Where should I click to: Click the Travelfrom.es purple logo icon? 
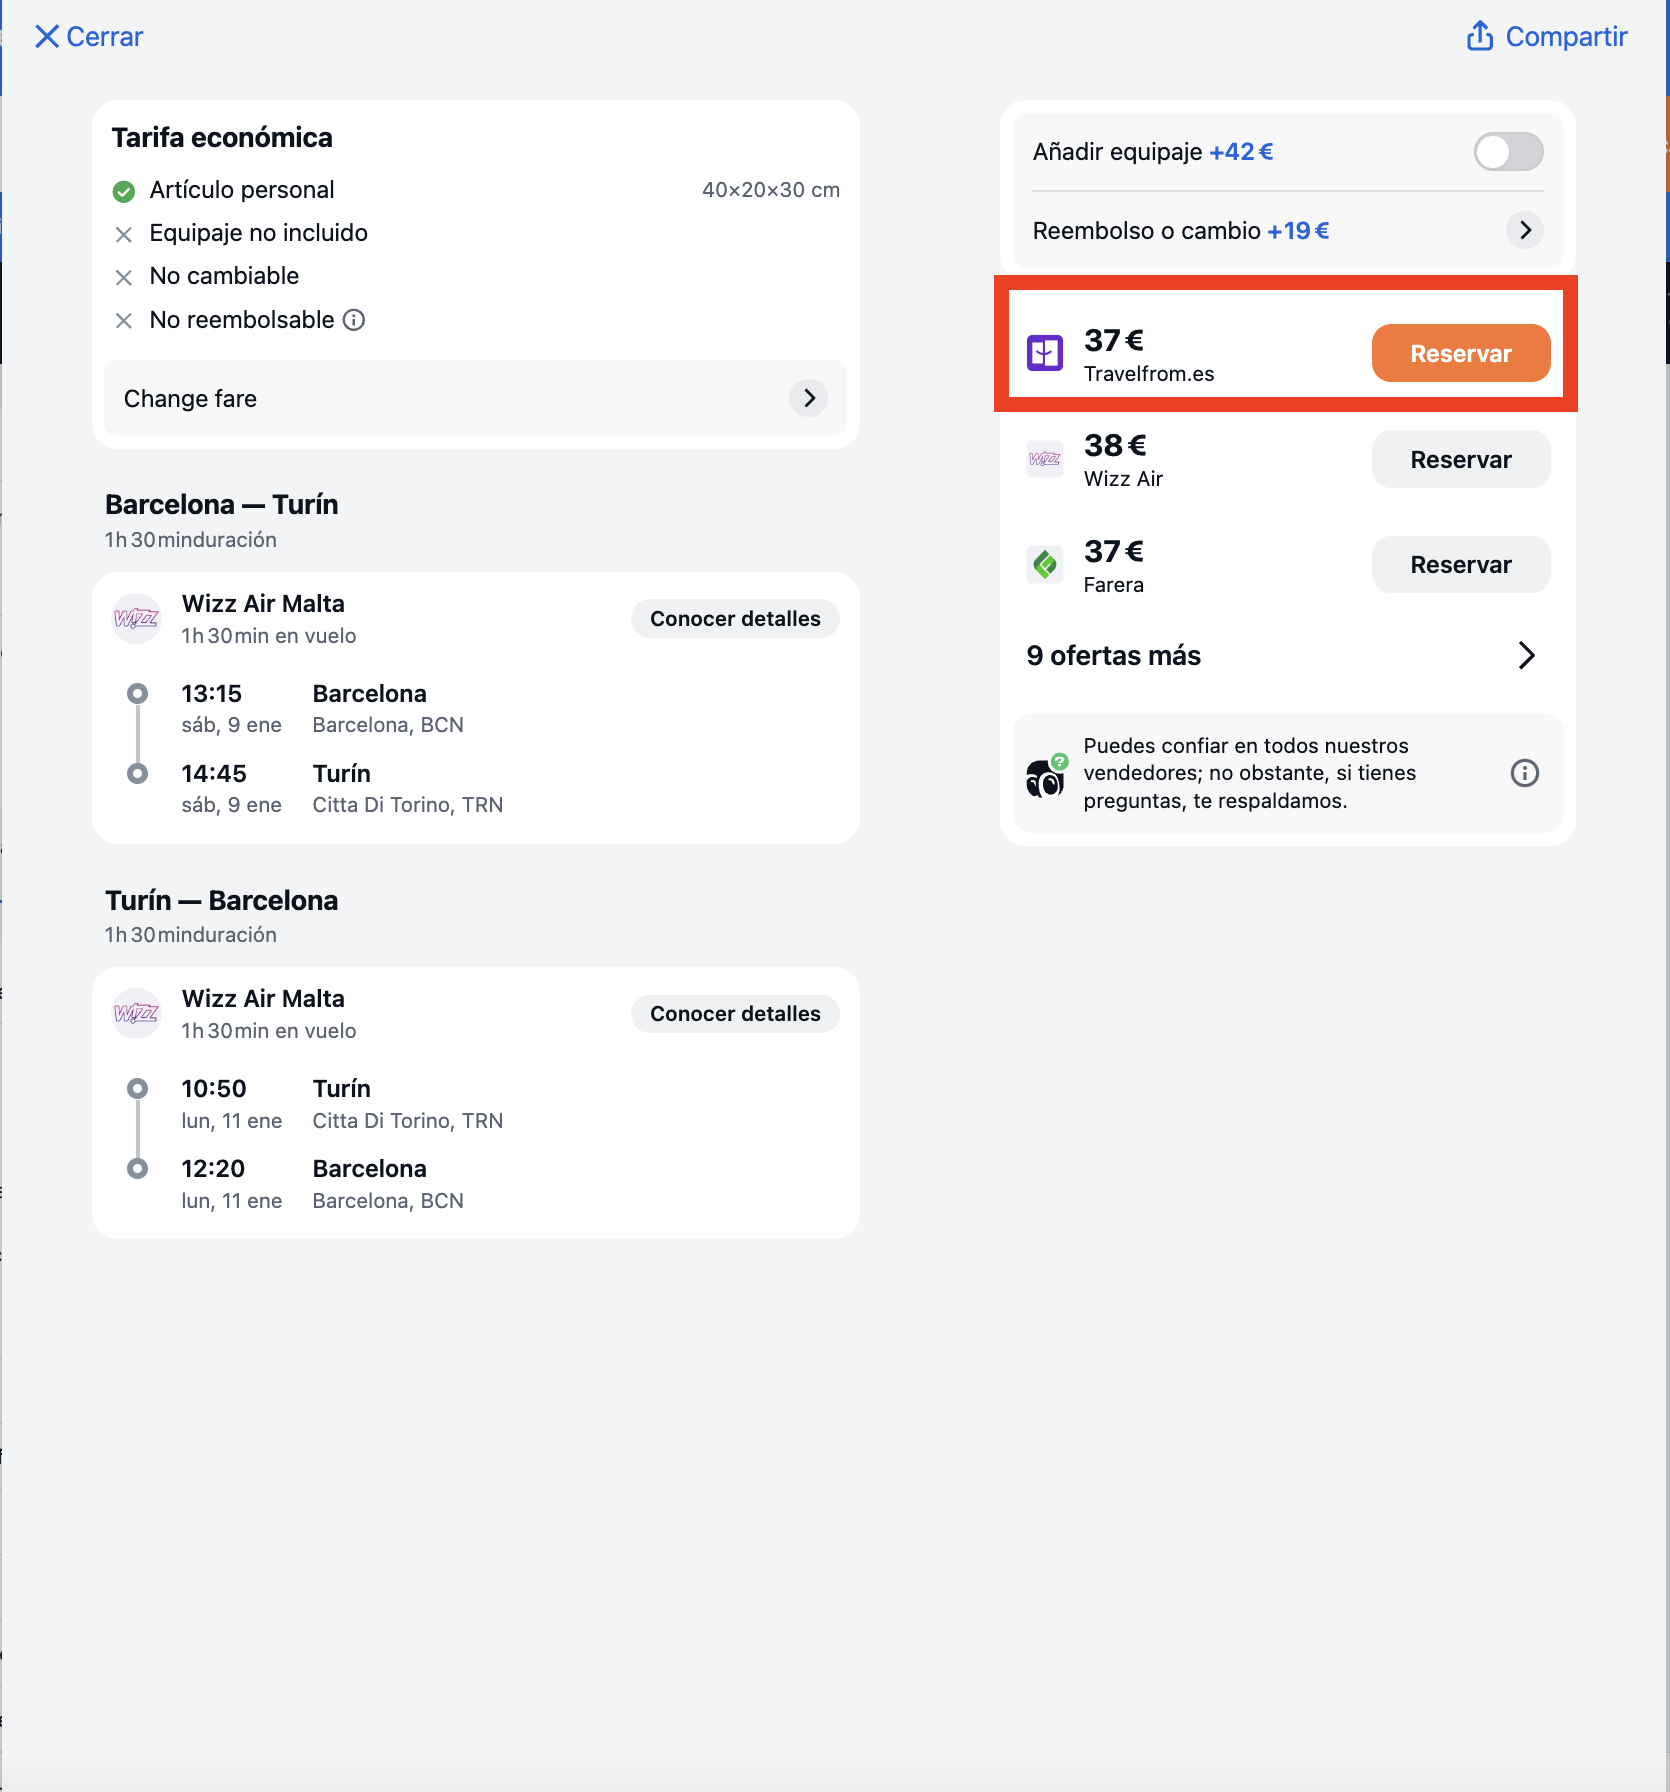(1045, 353)
